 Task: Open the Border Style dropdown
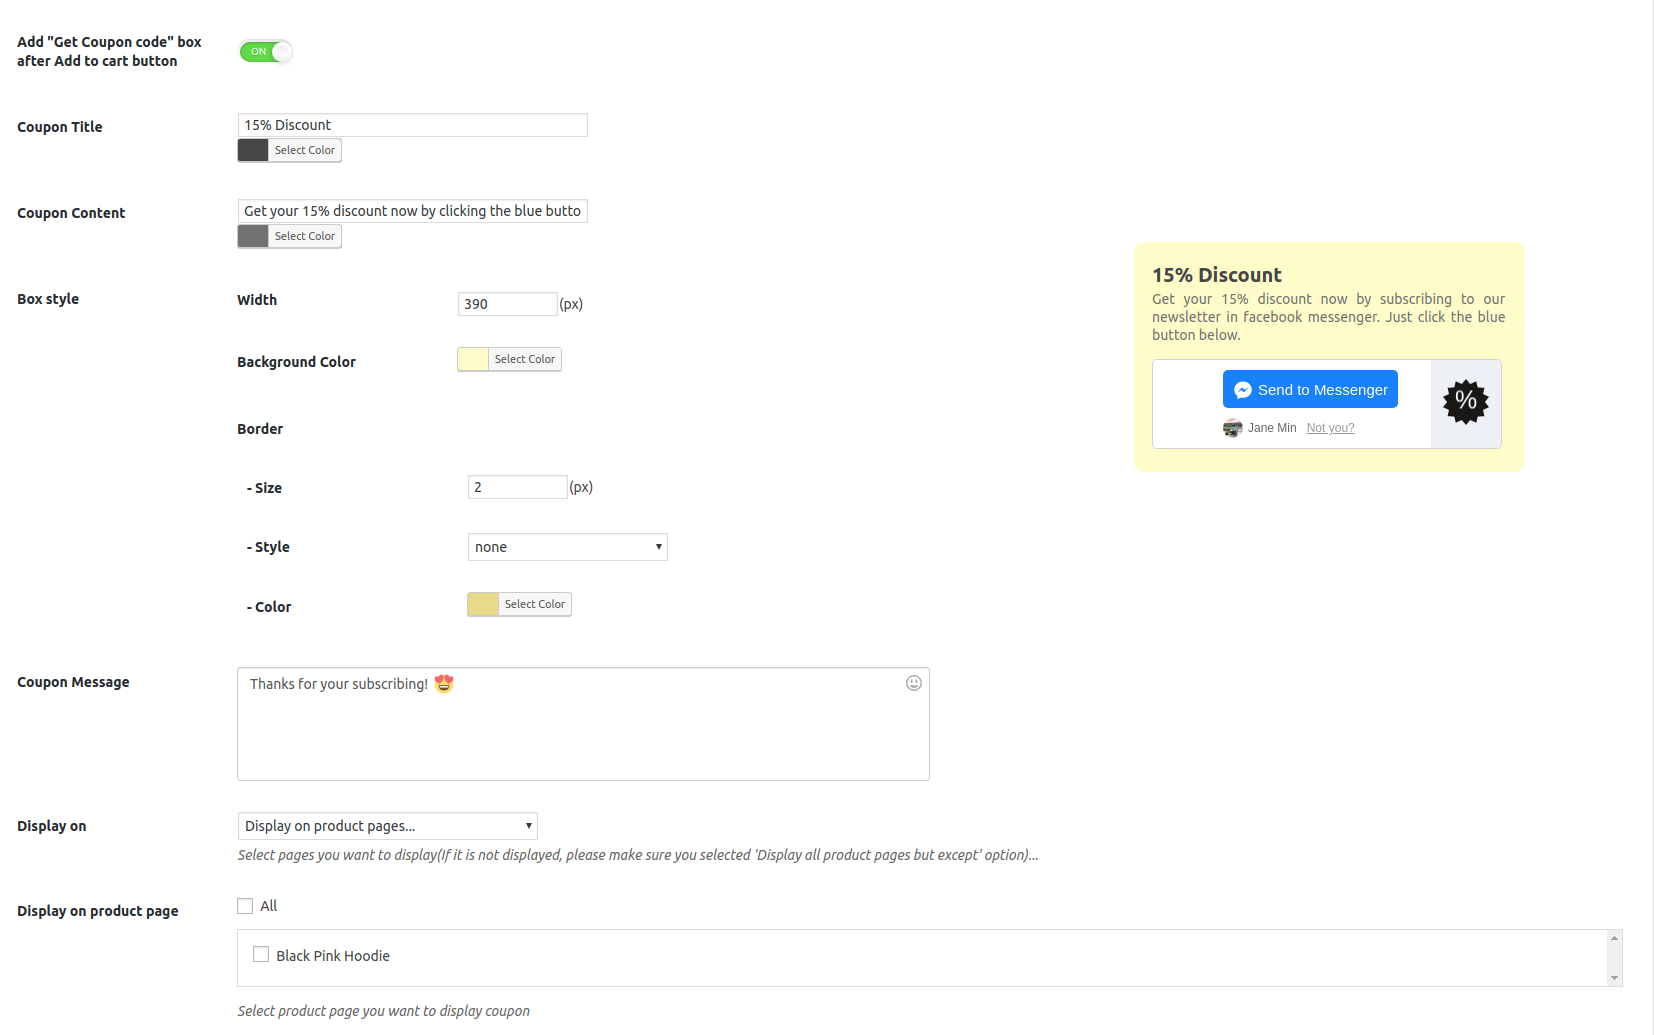pyautogui.click(x=567, y=547)
